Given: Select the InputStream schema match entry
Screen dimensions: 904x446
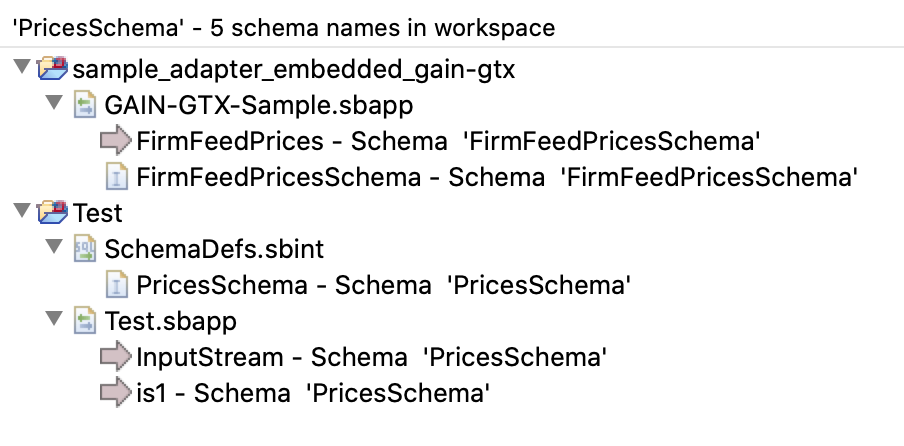Looking at the screenshot, I should point(372,357).
